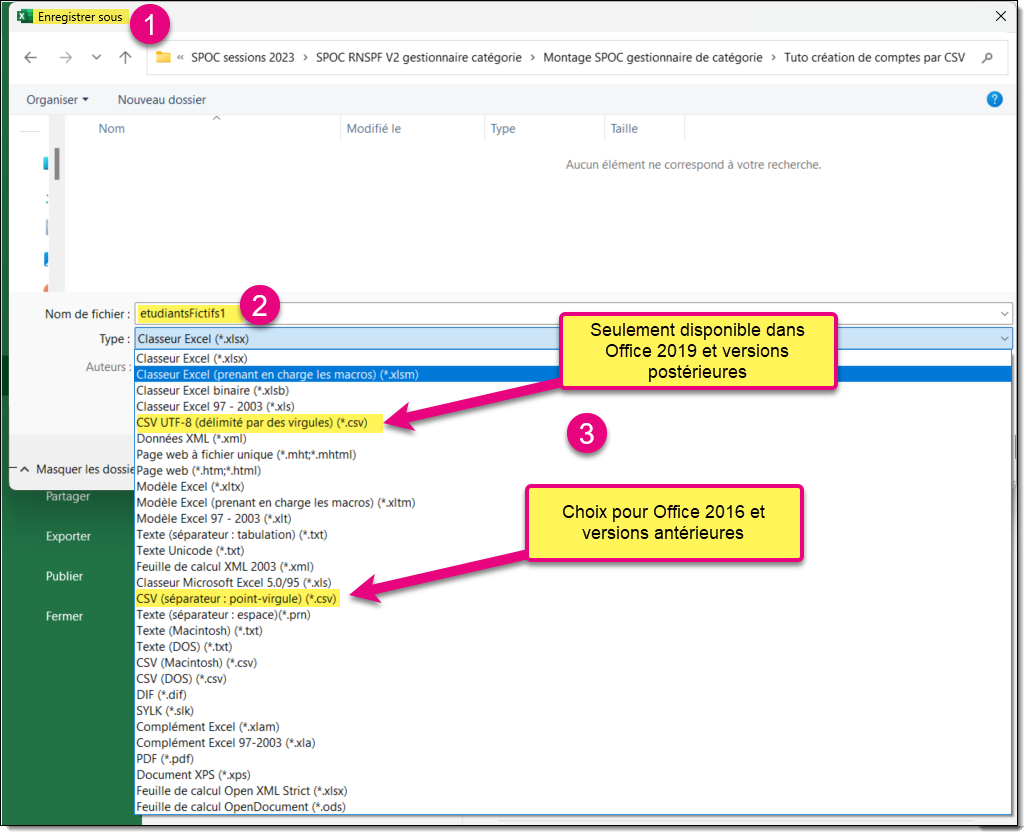Click Tuto création de comptes par CSV breadcrumb
The height and width of the screenshot is (837, 1029).
pos(874,58)
